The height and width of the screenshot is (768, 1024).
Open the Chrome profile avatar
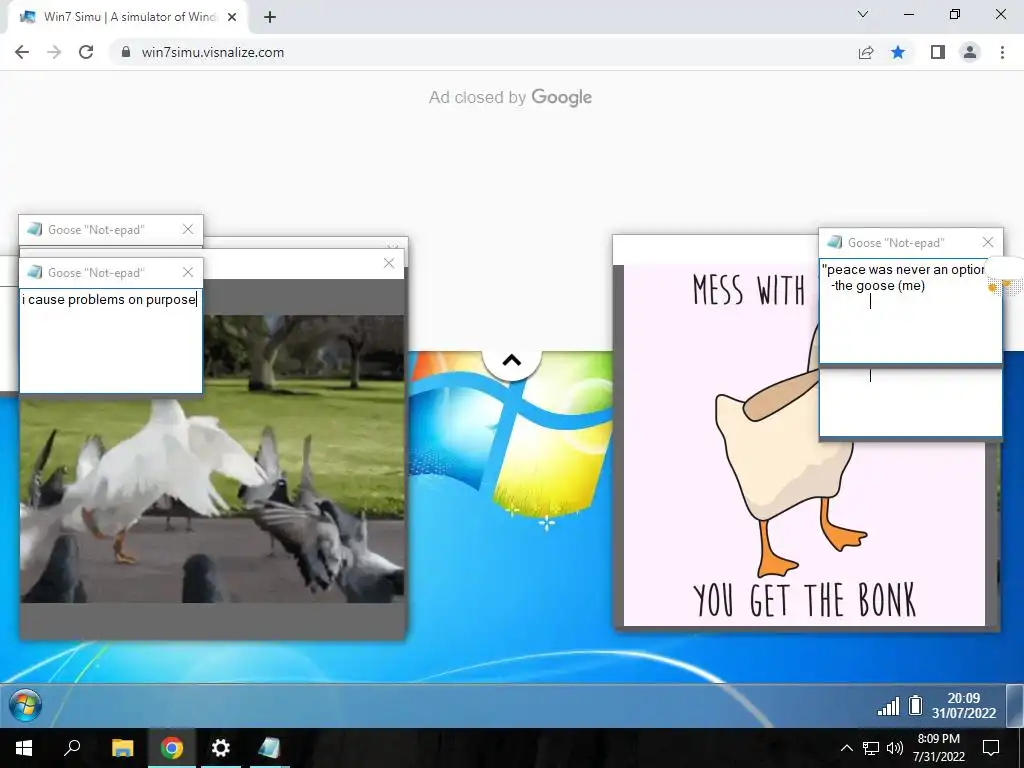[970, 52]
